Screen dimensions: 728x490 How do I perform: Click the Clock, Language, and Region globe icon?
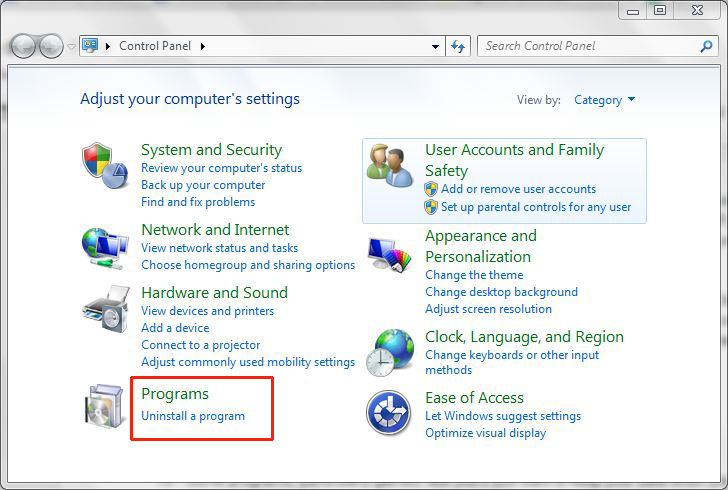tap(390, 353)
